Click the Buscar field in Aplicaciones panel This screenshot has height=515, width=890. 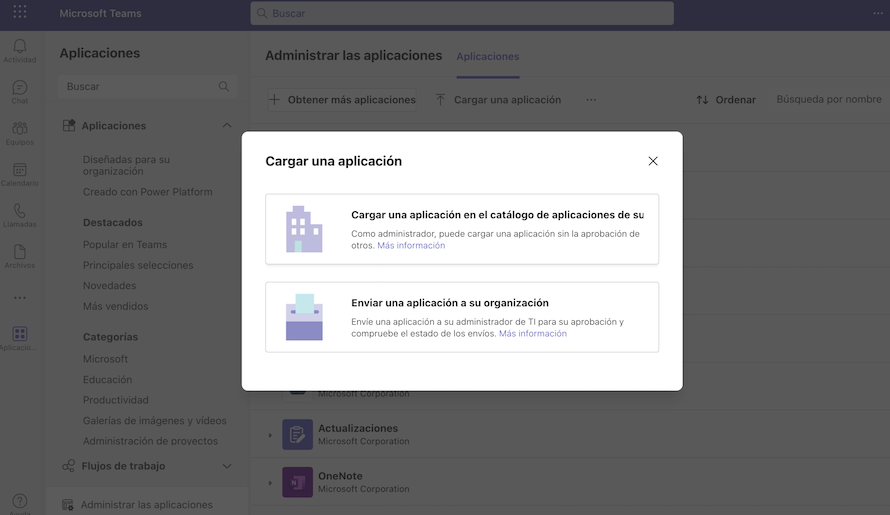(x=147, y=86)
